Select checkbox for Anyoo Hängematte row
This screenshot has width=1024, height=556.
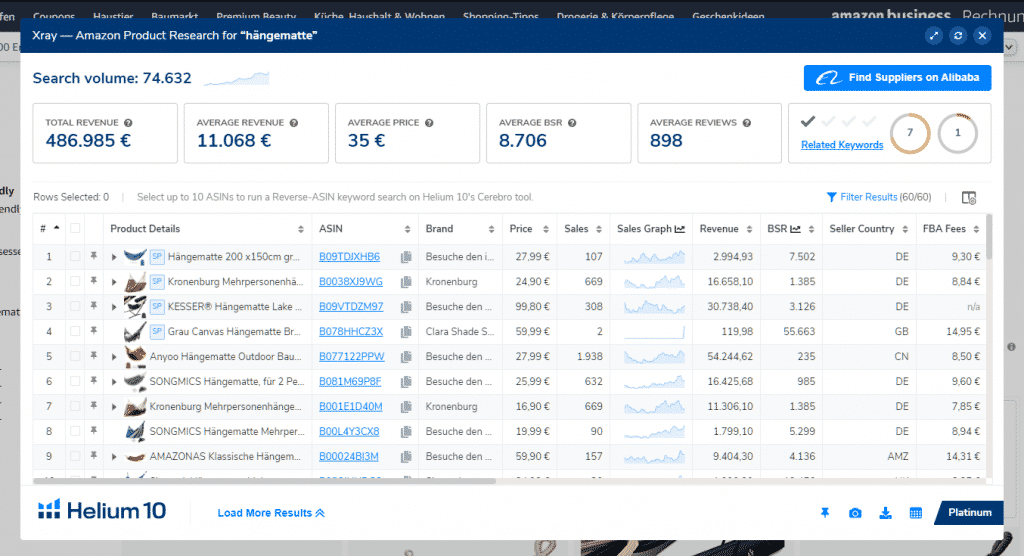coord(75,357)
